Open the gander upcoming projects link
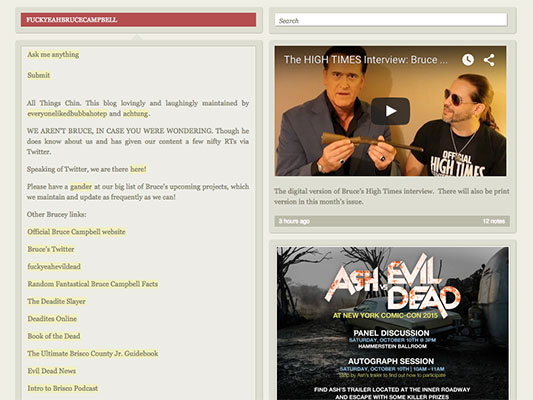Image resolution: width=533 pixels, height=400 pixels. [x=81, y=187]
